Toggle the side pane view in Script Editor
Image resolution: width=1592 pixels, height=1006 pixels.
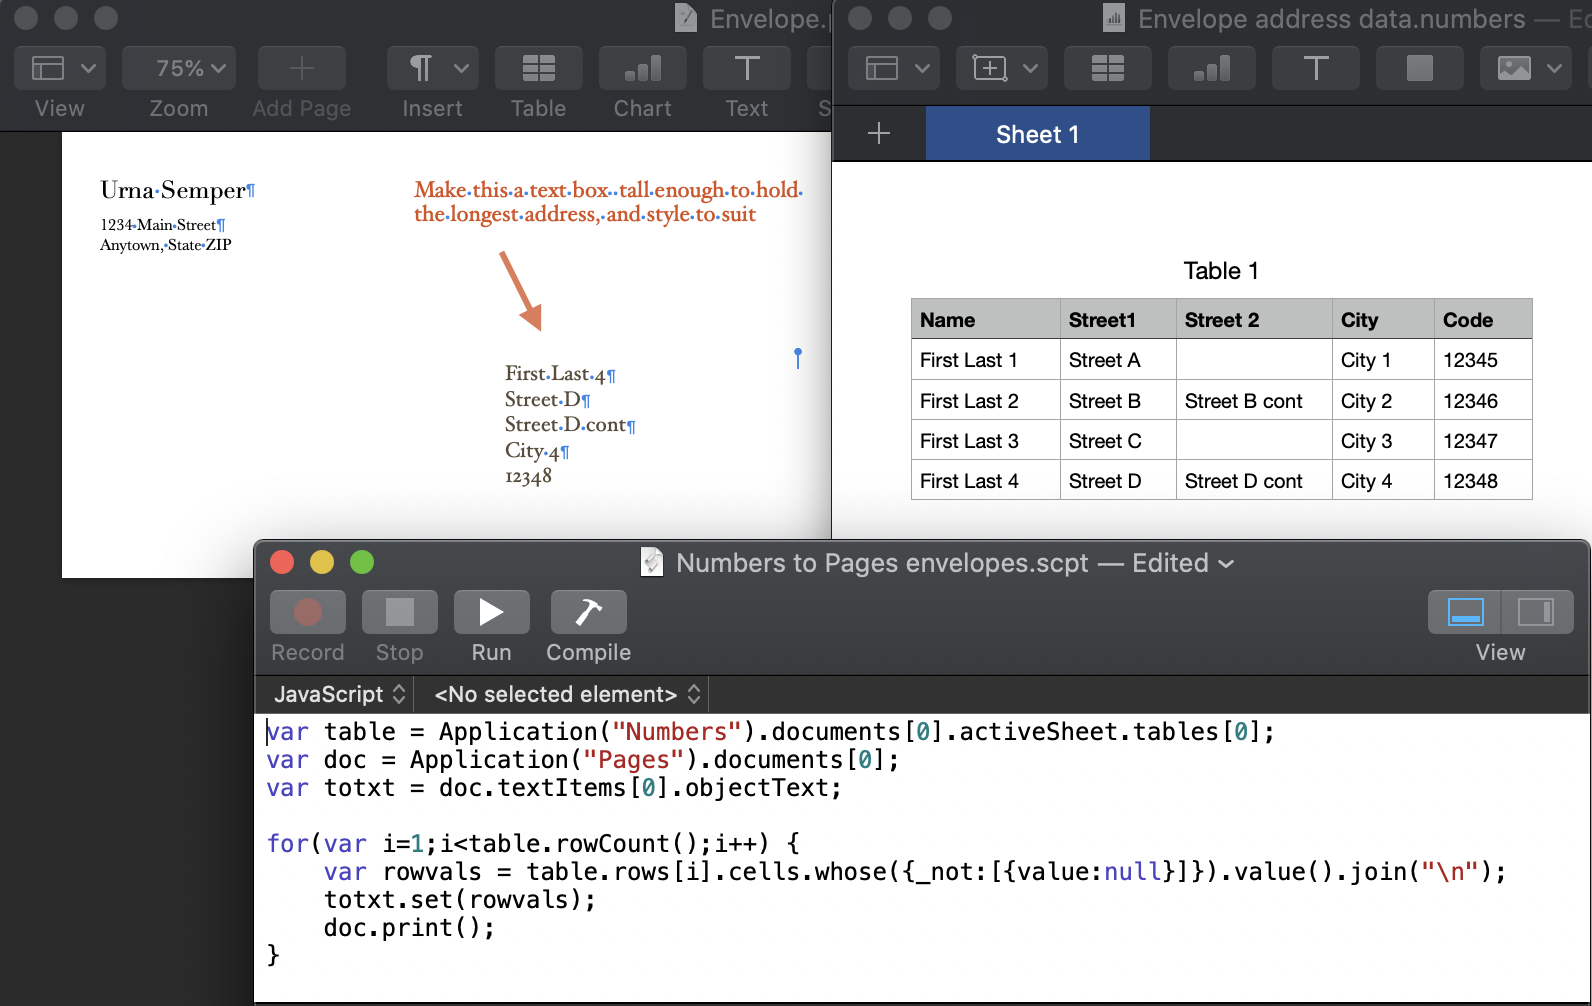pos(1535,612)
